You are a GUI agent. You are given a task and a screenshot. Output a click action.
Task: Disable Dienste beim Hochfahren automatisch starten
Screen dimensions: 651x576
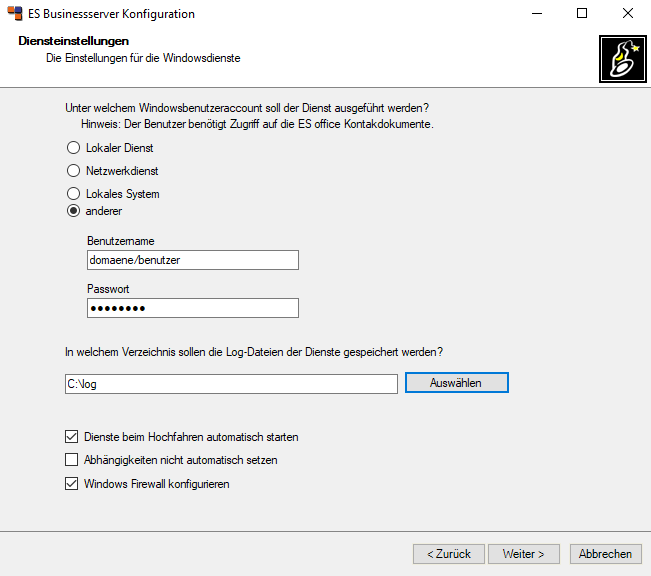click(71, 437)
